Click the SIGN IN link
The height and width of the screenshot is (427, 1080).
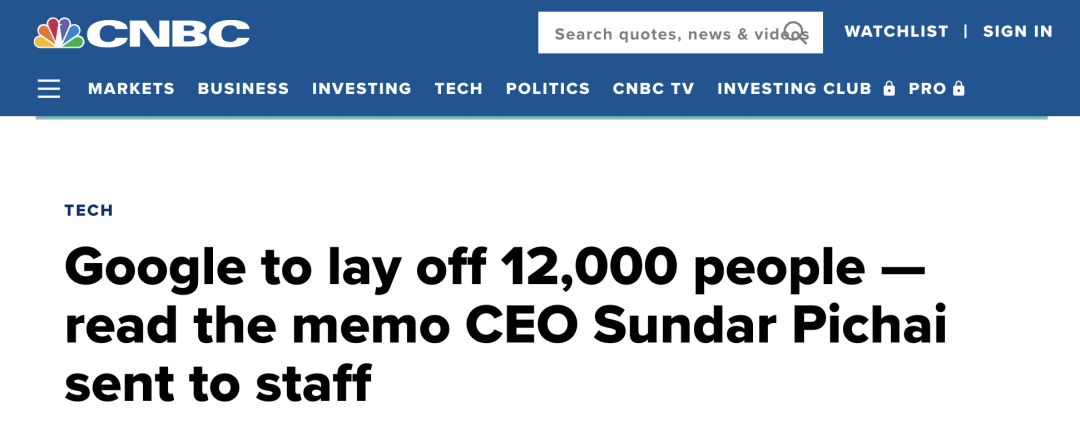pyautogui.click(x=1017, y=32)
